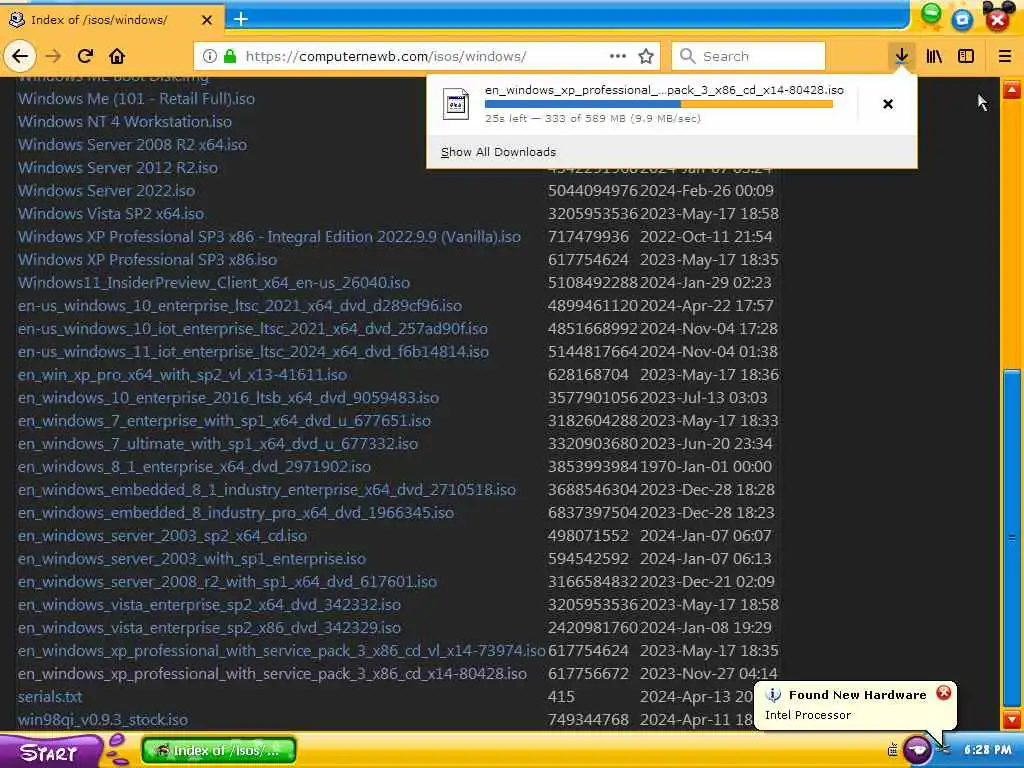
Task: Open a new tab with plus button
Action: click(241, 19)
